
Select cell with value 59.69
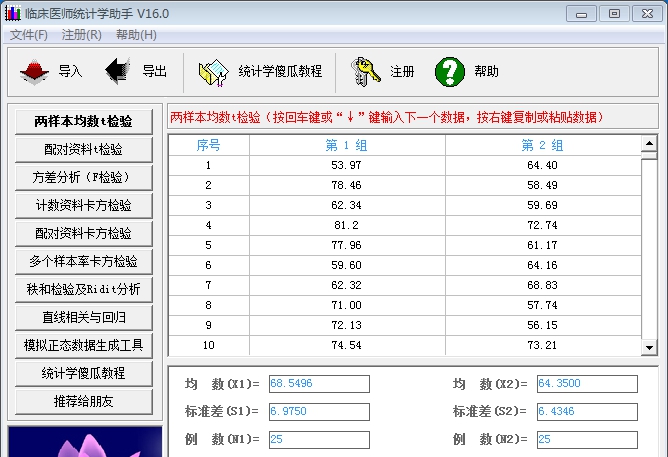[x=543, y=205]
